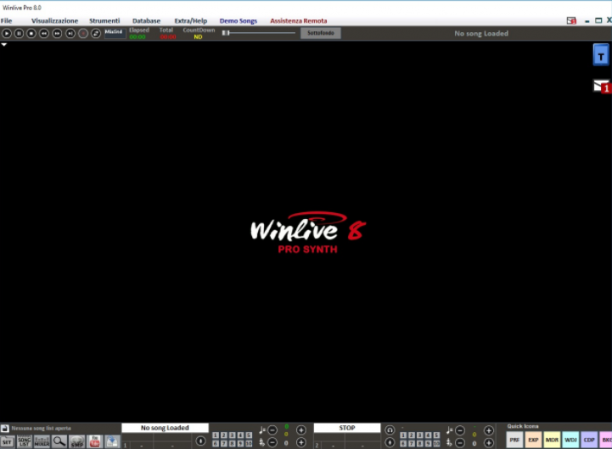Open the Extra/Help menu
Screen dimensions: 612x449
190,21
